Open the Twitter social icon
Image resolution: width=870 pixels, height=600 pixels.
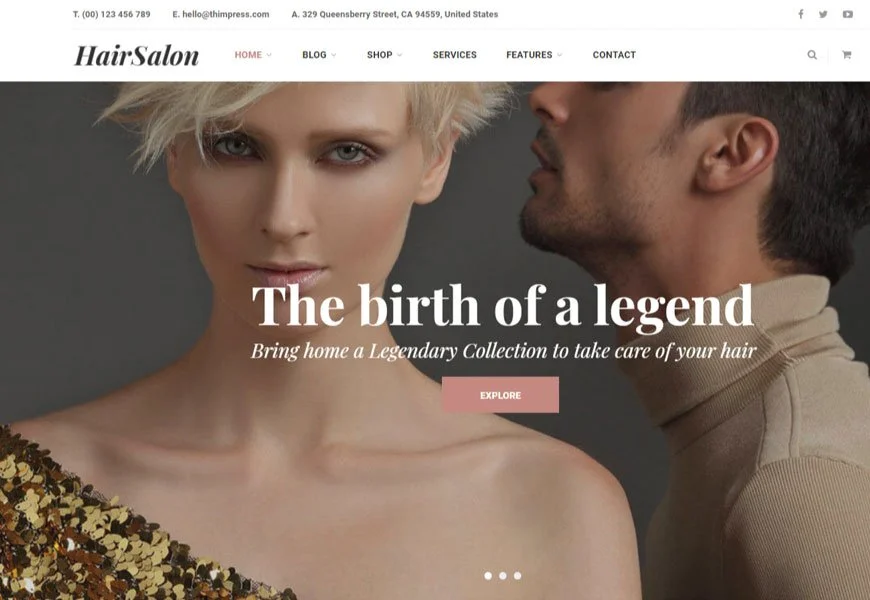[823, 14]
